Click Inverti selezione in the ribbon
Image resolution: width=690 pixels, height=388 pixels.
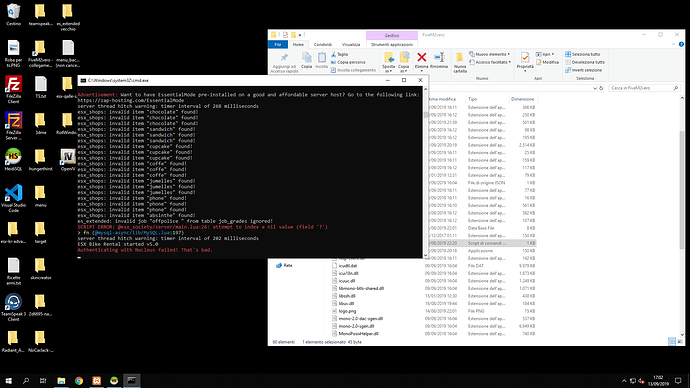point(584,70)
